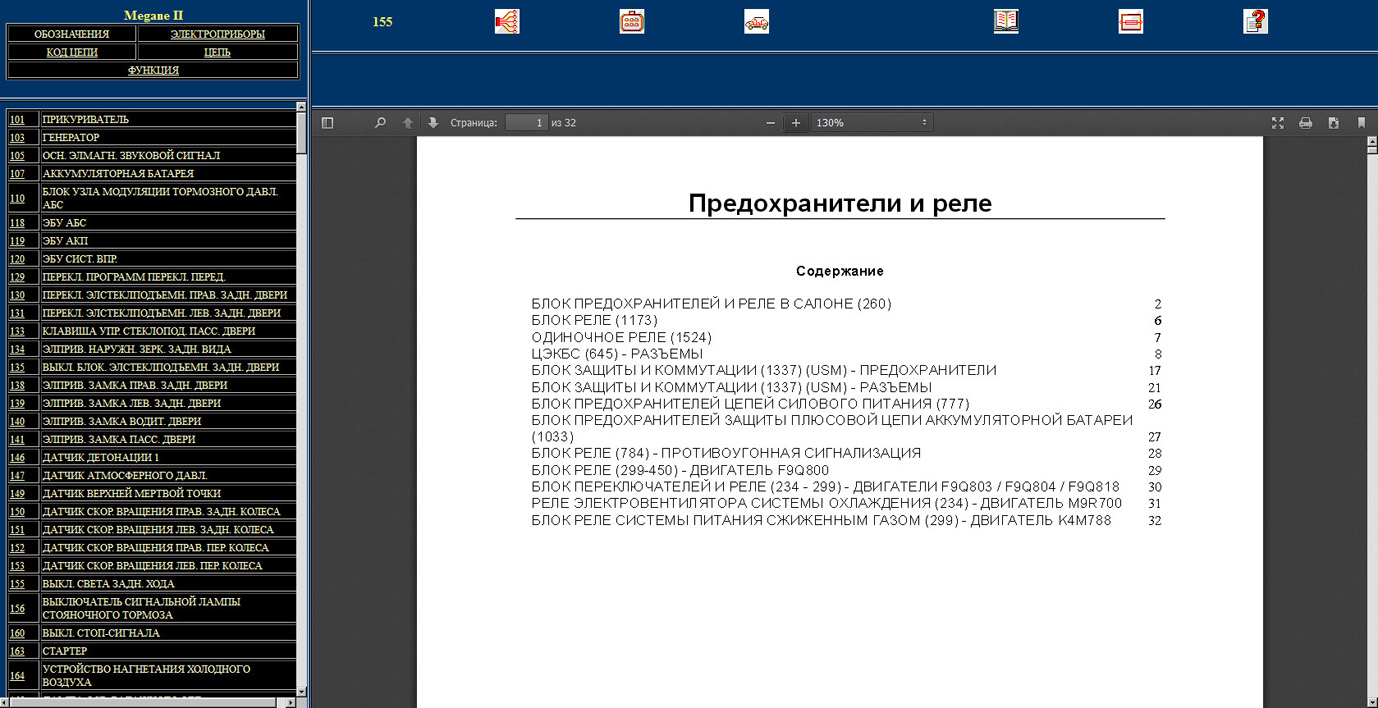Image resolution: width=1378 pixels, height=708 pixels.
Task: Open component link 103 ГЕНЕРАТОР
Action: [17, 137]
